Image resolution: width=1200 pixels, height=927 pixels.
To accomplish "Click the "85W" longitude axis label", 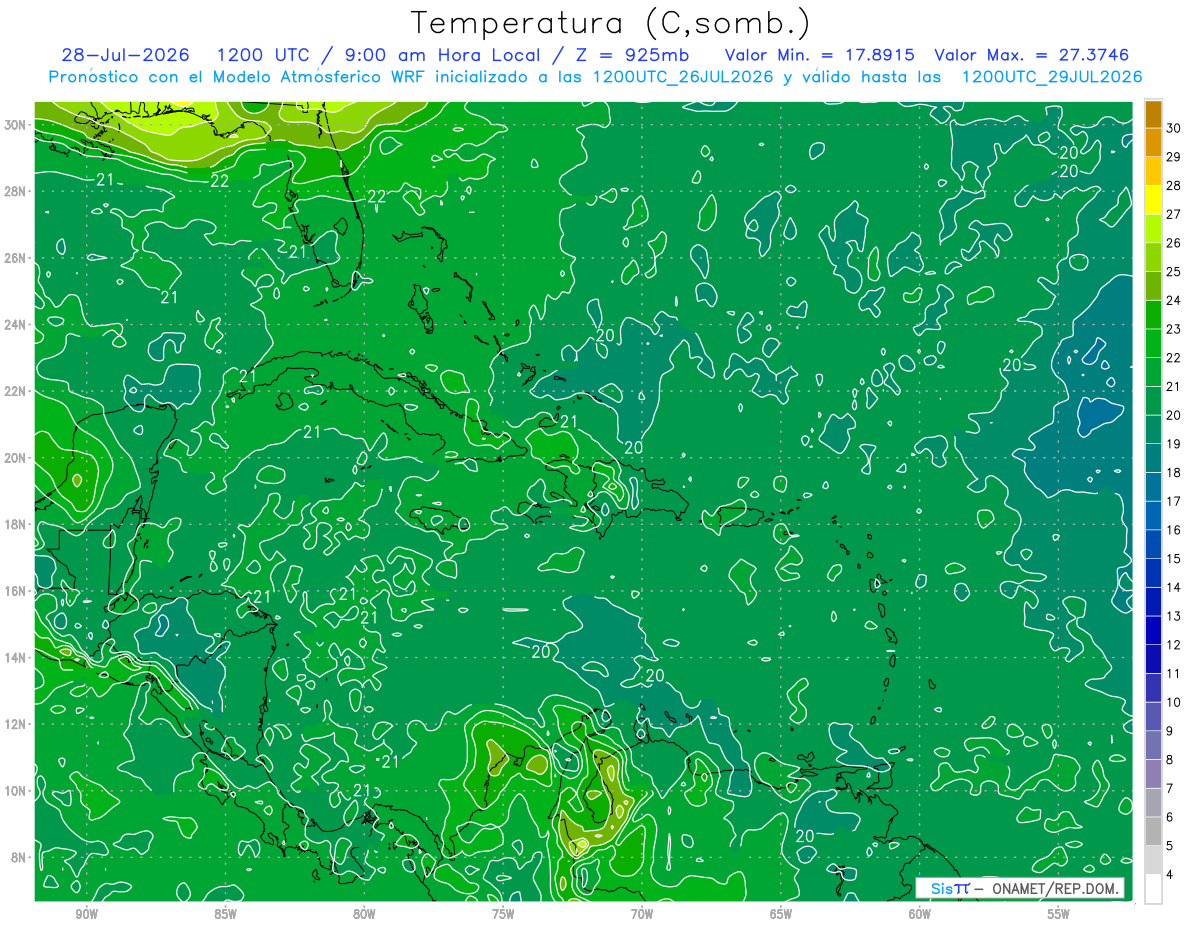I will tap(225, 914).
